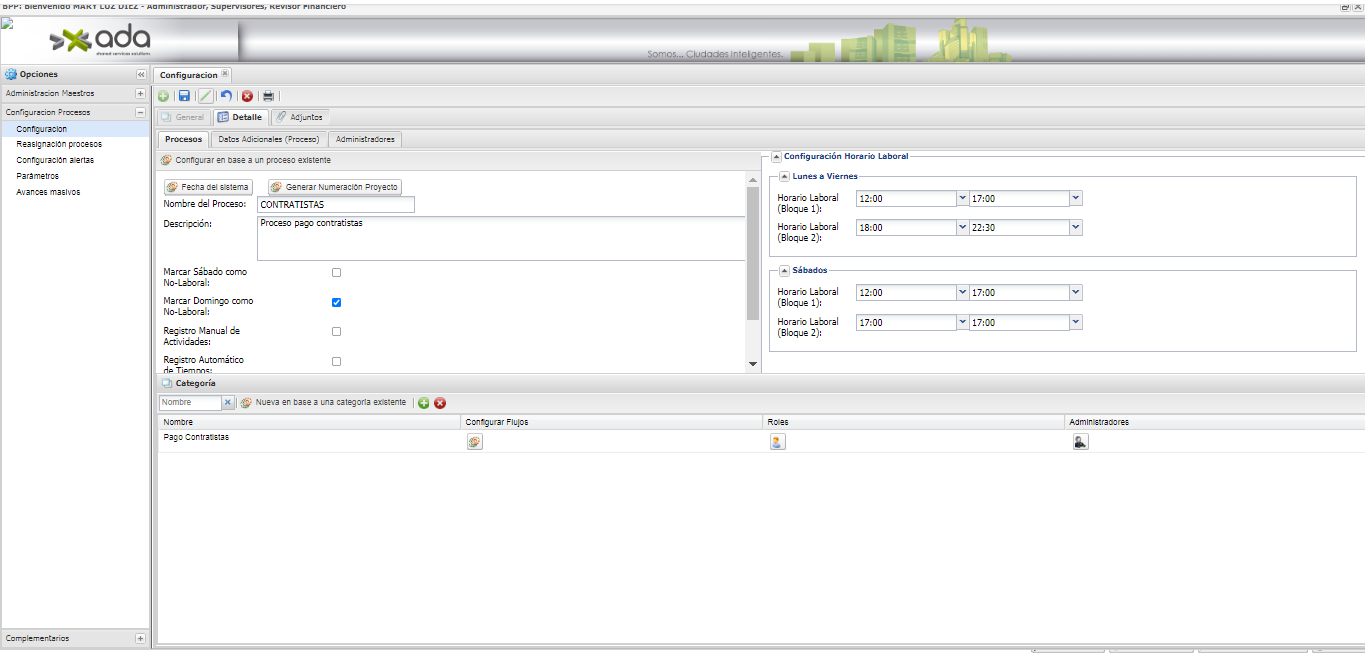Screen dimensions: 1365x653
Task: Click the Nombre del Proceso input field
Action: click(335, 205)
